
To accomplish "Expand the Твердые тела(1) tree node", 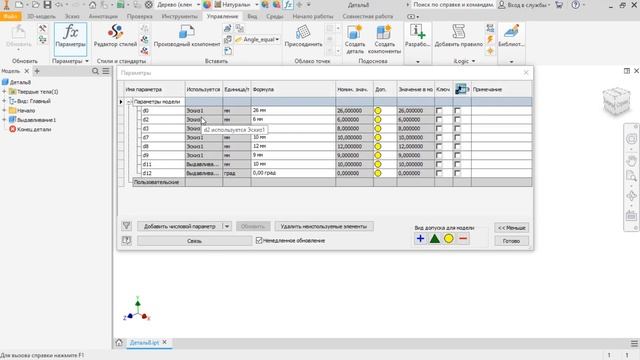I will click(4, 91).
